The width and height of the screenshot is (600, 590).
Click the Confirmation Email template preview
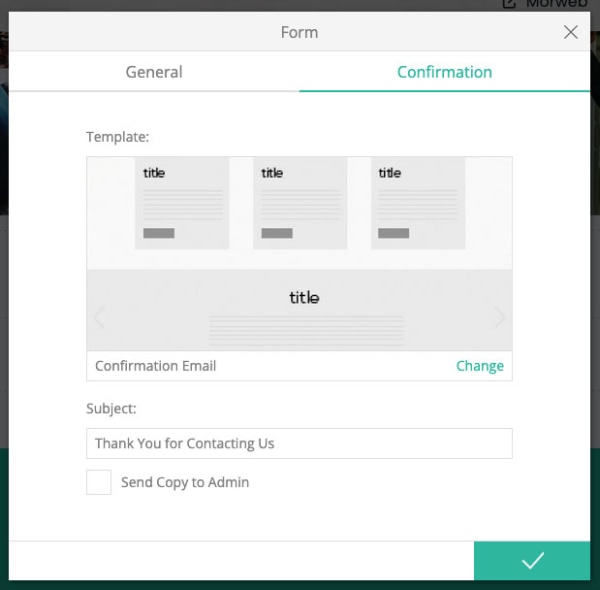(299, 254)
